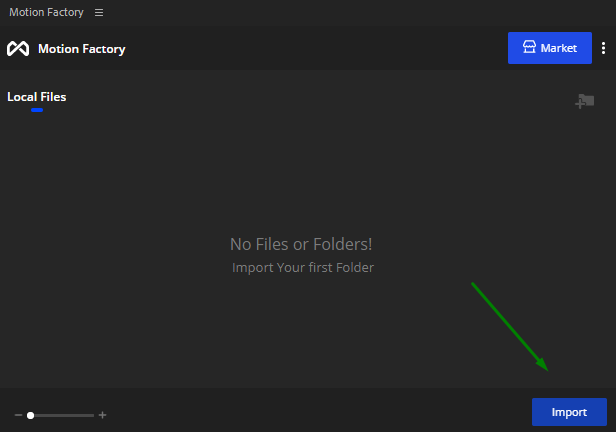Click the Motion Factory header title text
616x432 pixels.
[x=82, y=49]
